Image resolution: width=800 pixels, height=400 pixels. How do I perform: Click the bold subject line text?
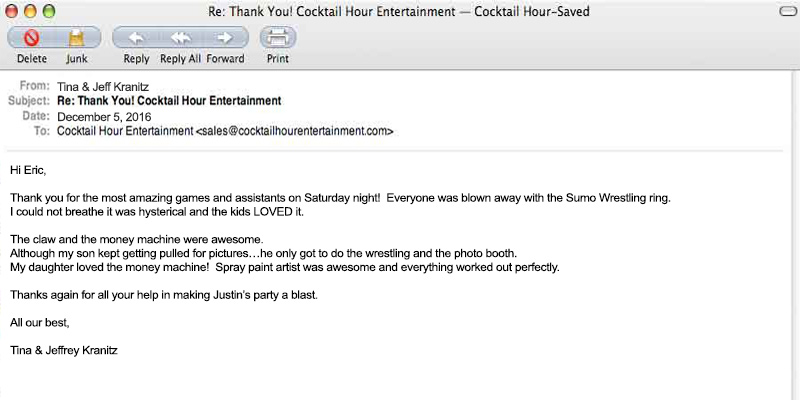169,101
